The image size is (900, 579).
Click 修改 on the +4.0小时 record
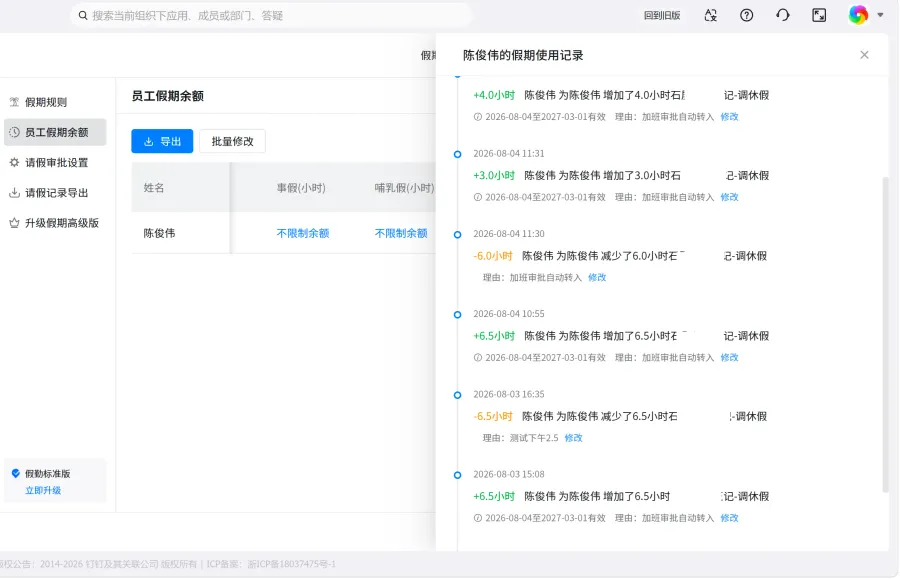click(x=730, y=116)
